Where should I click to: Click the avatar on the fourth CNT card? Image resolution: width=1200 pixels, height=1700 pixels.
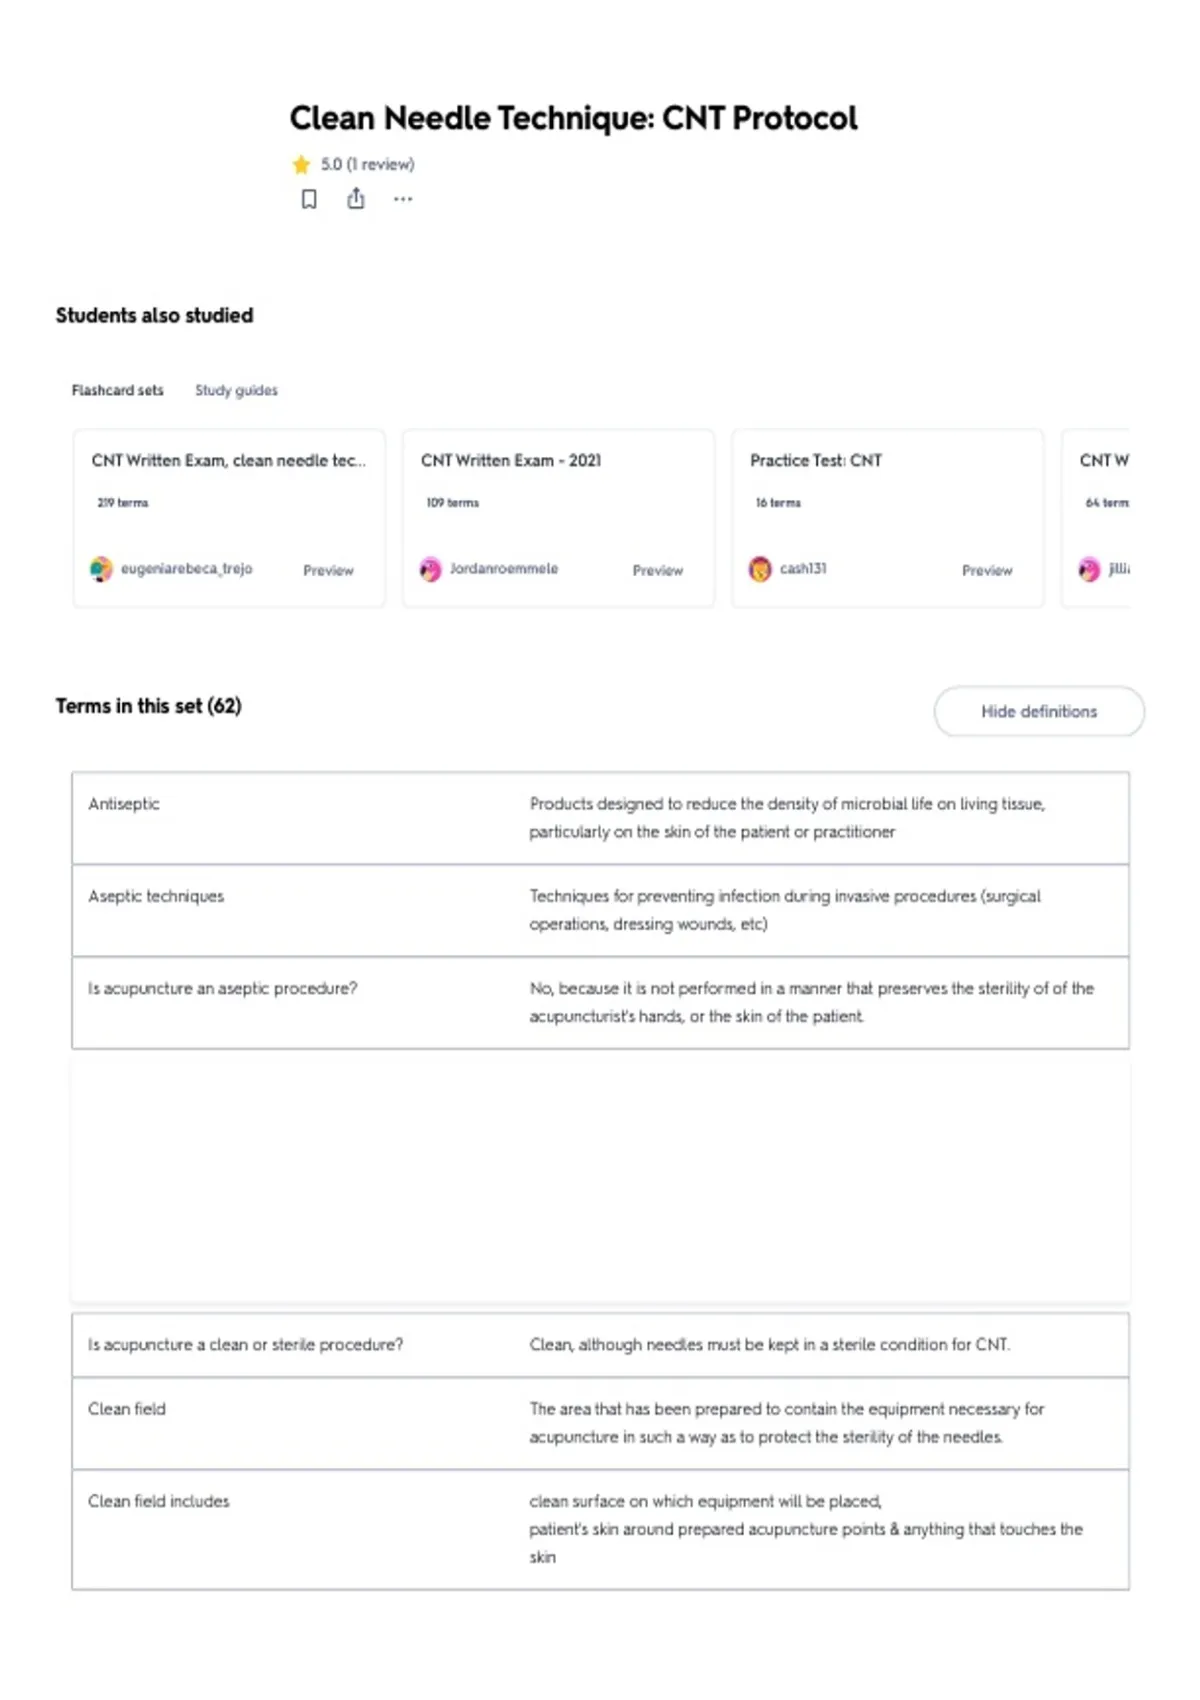tap(1089, 569)
